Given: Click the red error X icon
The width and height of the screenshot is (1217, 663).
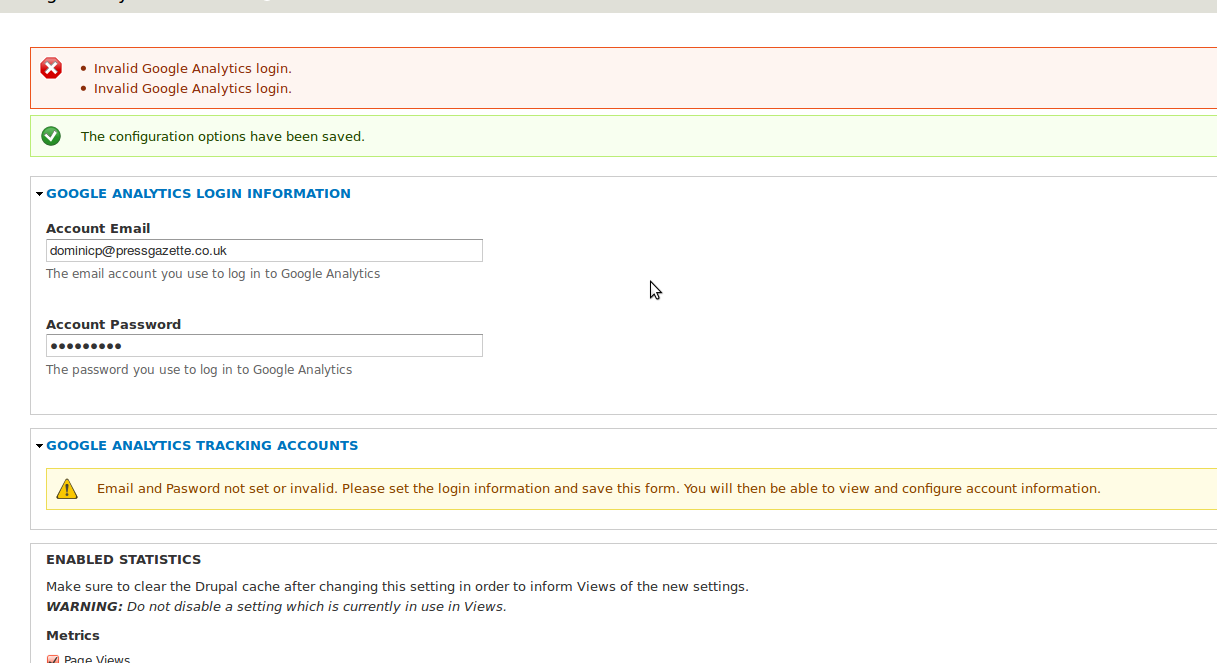Looking at the screenshot, I should point(51,68).
